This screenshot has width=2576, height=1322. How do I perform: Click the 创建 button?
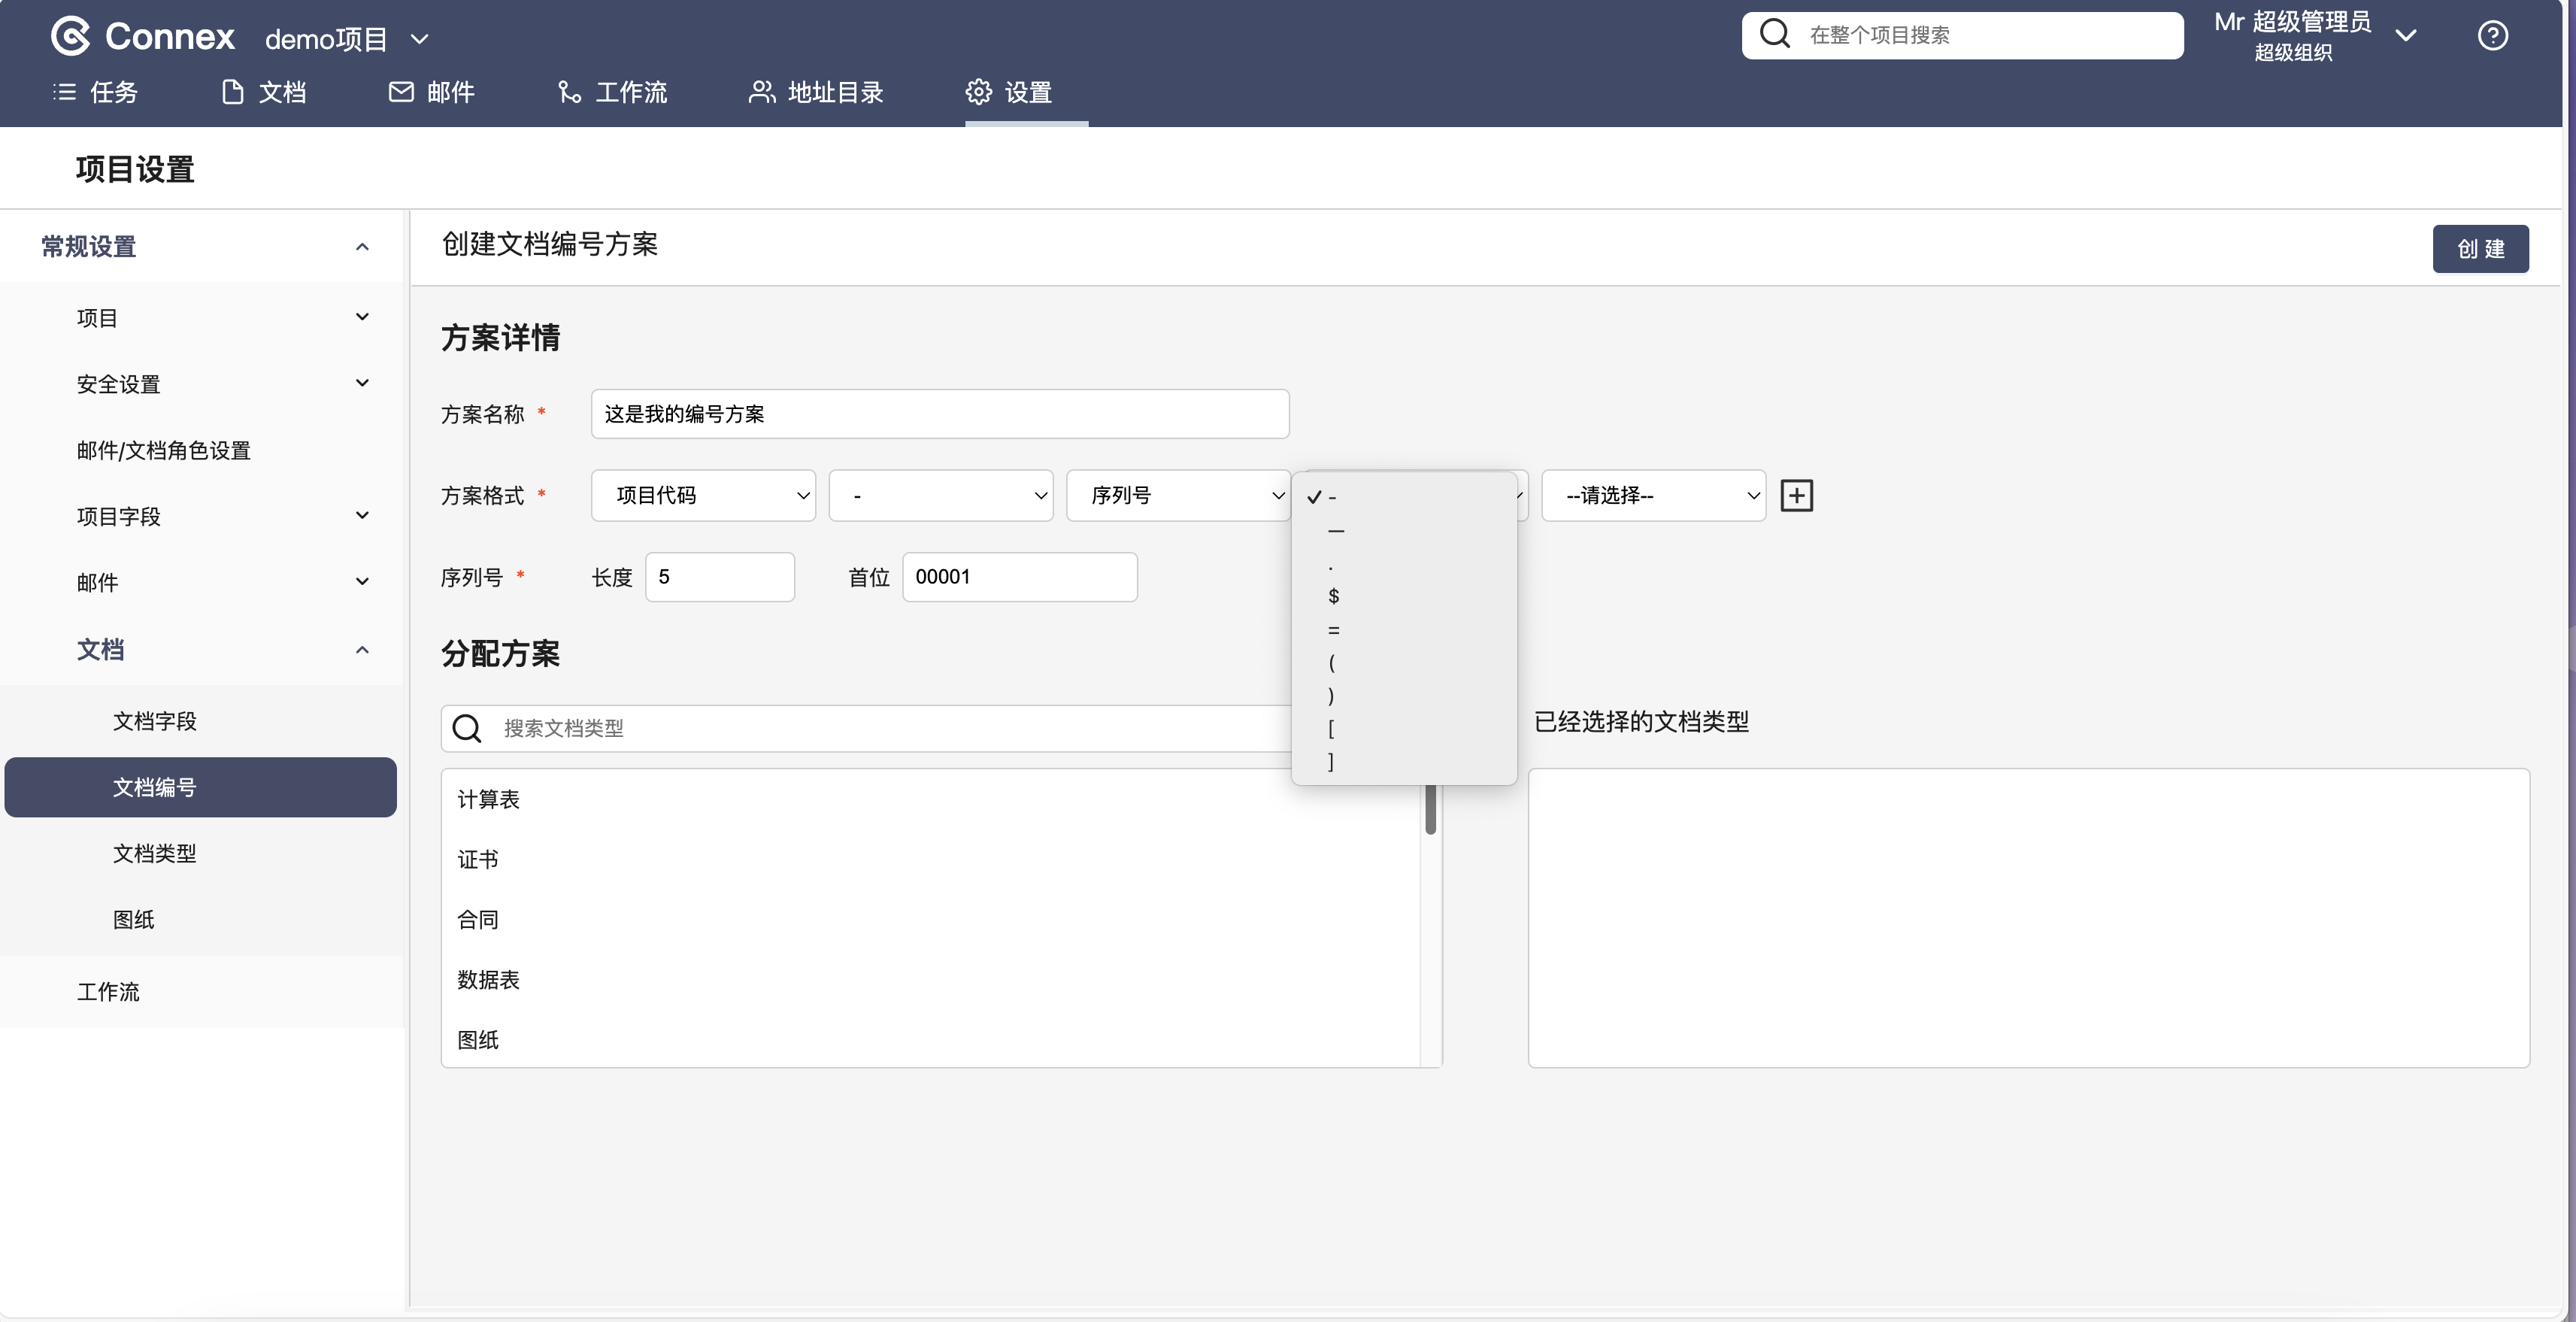point(2480,249)
